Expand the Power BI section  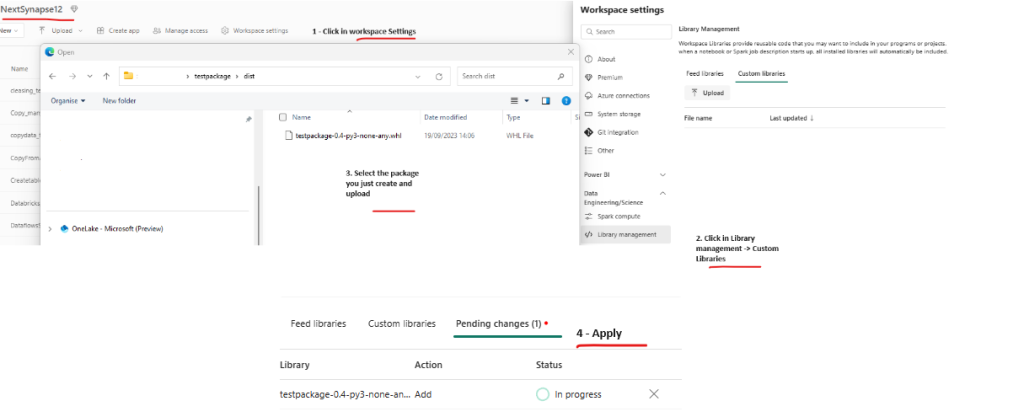[663, 175]
